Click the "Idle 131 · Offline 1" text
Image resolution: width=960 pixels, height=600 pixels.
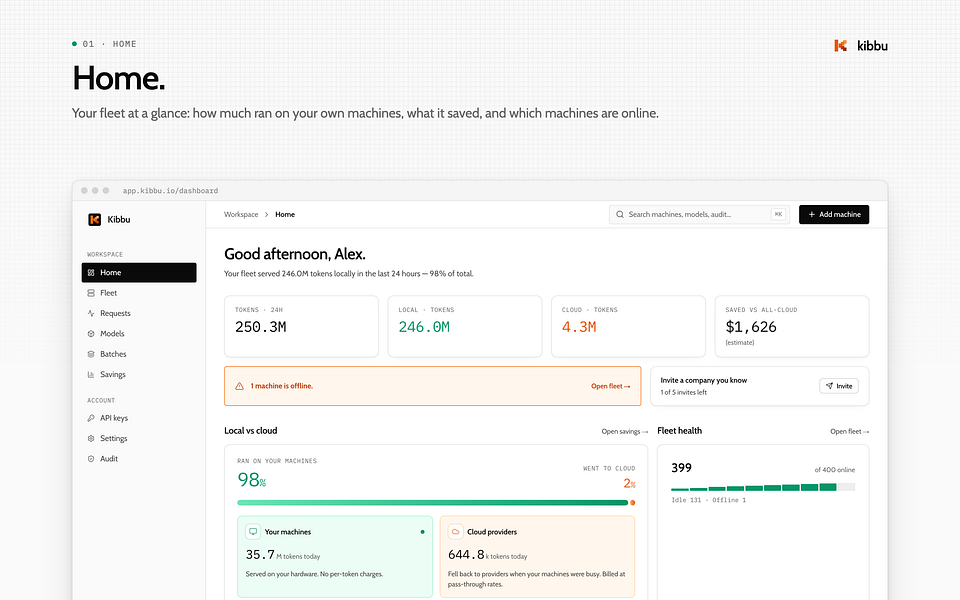709,500
